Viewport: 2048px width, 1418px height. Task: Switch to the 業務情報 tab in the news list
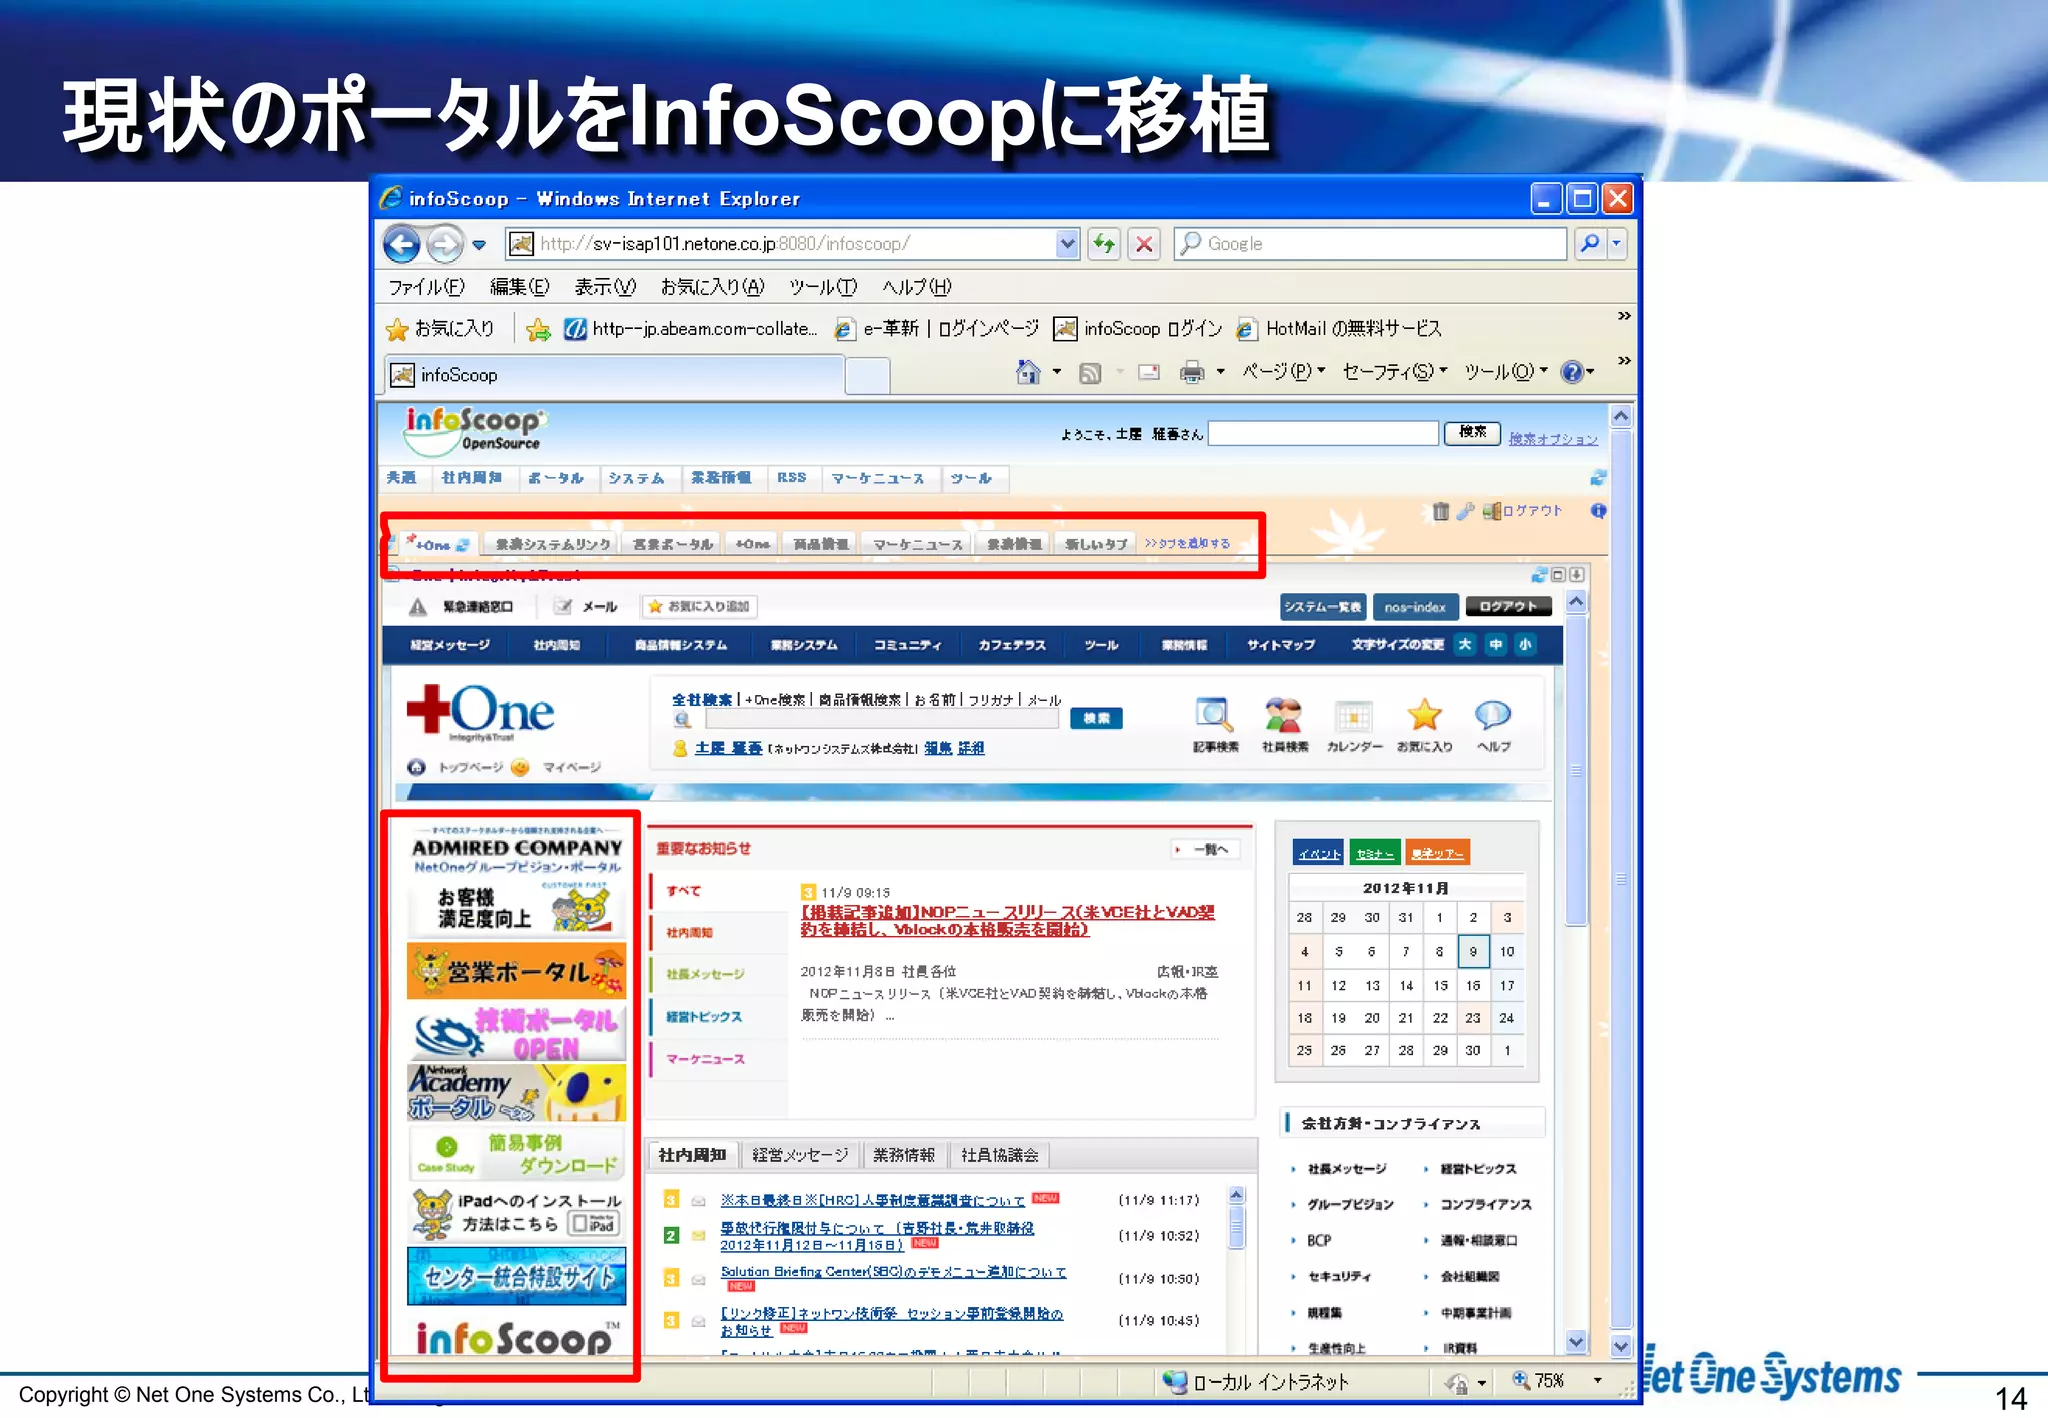(x=904, y=1155)
